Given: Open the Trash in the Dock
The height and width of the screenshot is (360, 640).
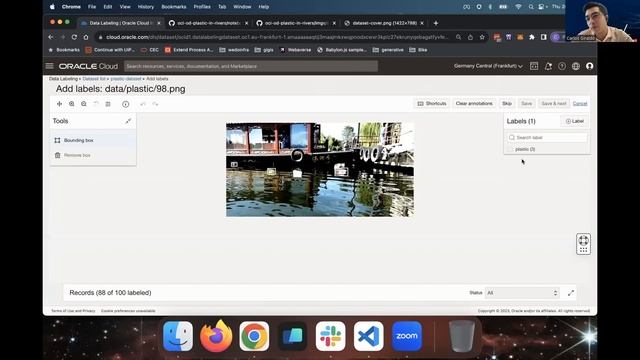Looking at the screenshot, I should pyautogui.click(x=462, y=336).
